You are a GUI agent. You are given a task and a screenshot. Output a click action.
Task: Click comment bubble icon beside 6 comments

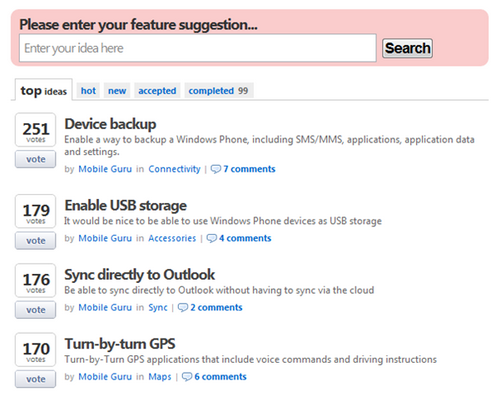tap(187, 377)
